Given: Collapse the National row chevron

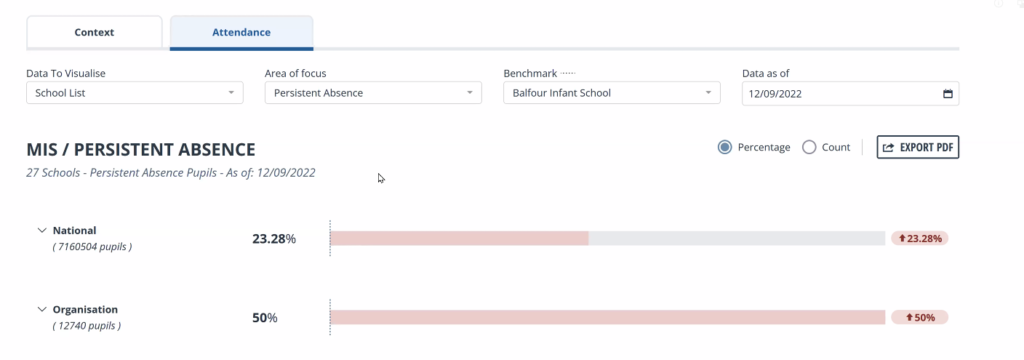Looking at the screenshot, I should point(42,231).
